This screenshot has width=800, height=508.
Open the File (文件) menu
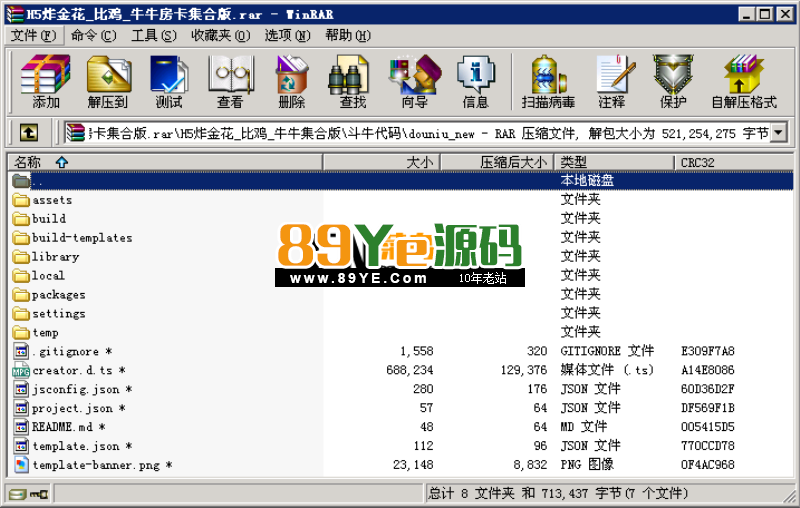coord(32,35)
